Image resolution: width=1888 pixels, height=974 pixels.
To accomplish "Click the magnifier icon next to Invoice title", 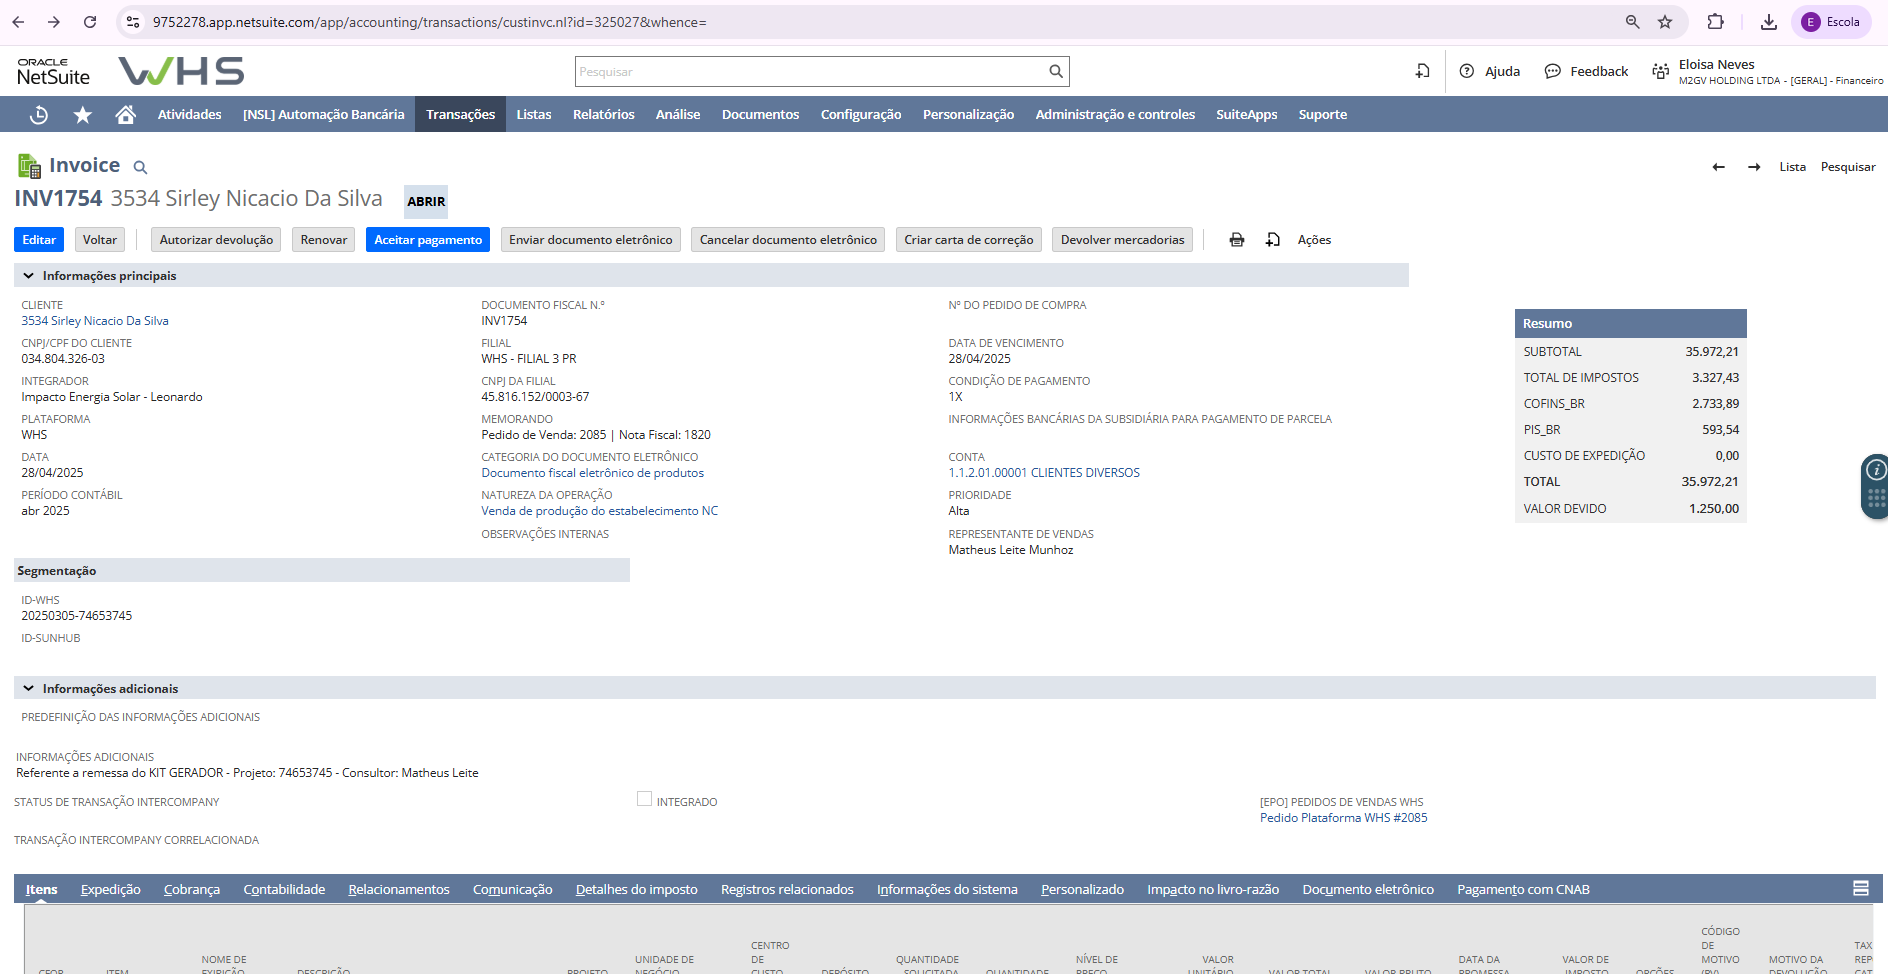I will point(141,168).
